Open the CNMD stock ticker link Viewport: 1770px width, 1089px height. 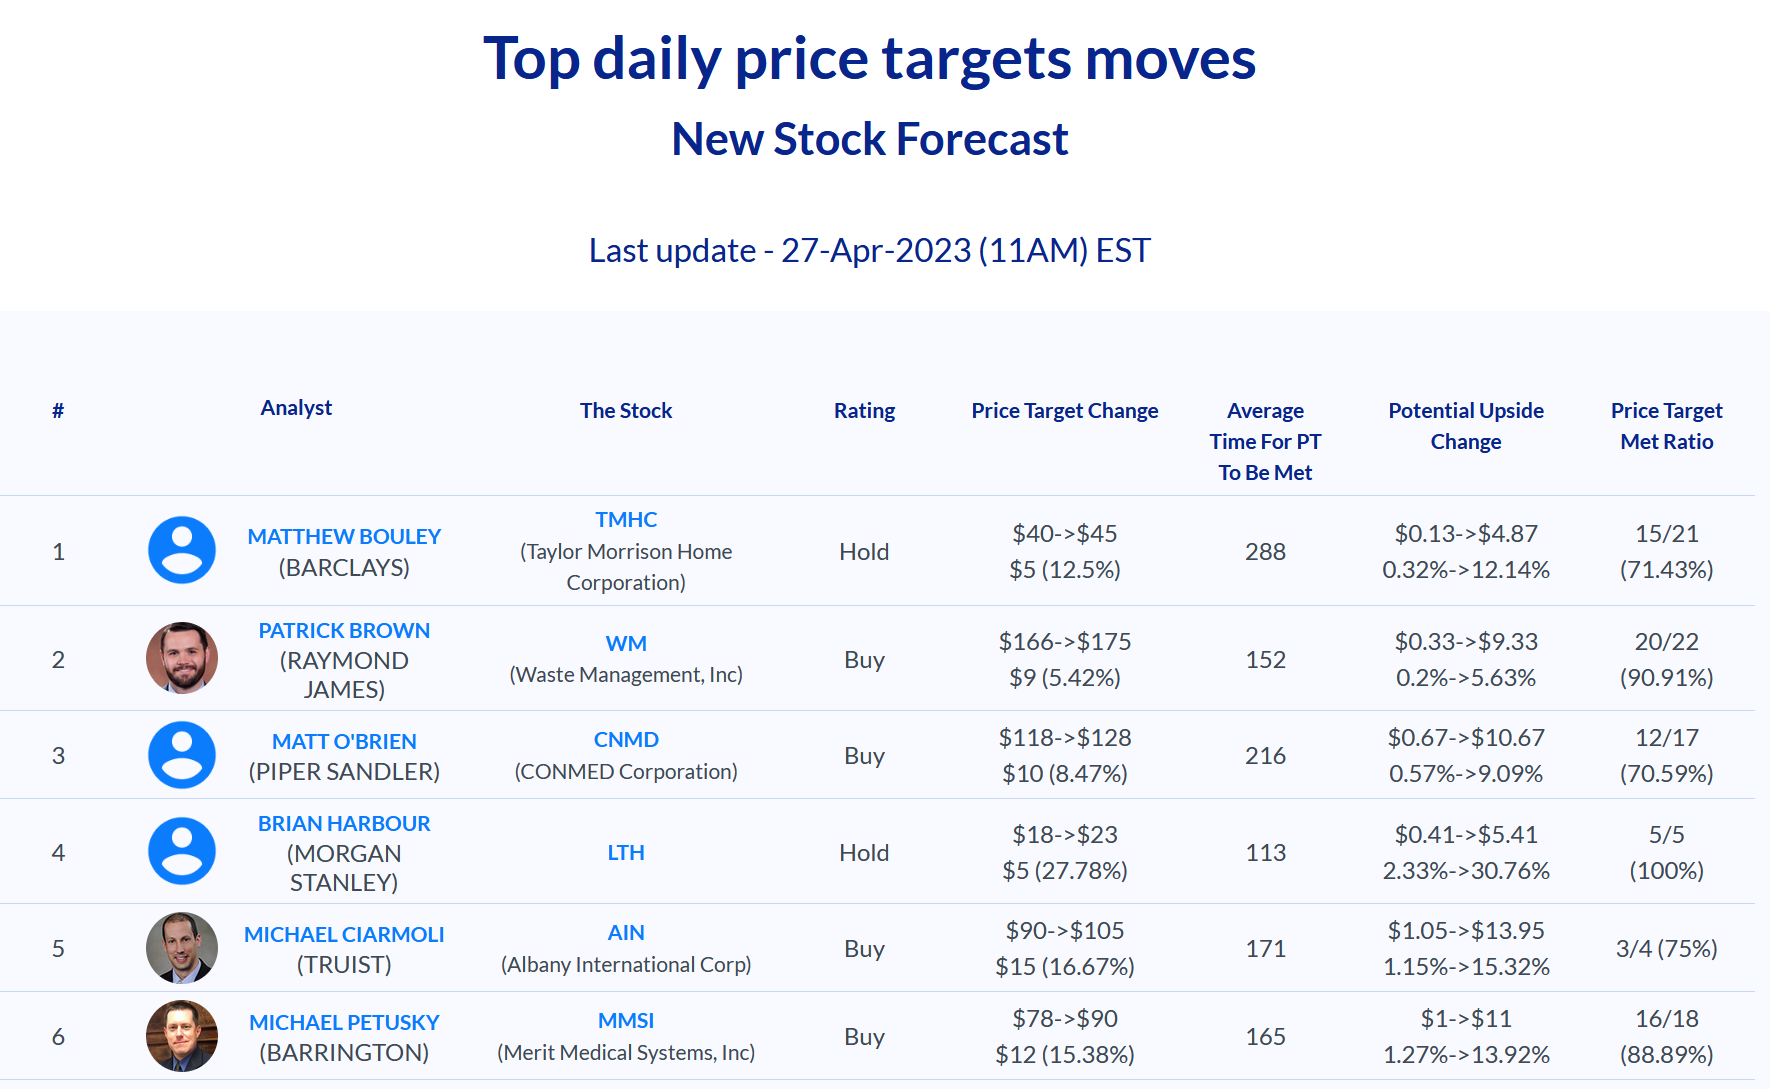pos(626,739)
